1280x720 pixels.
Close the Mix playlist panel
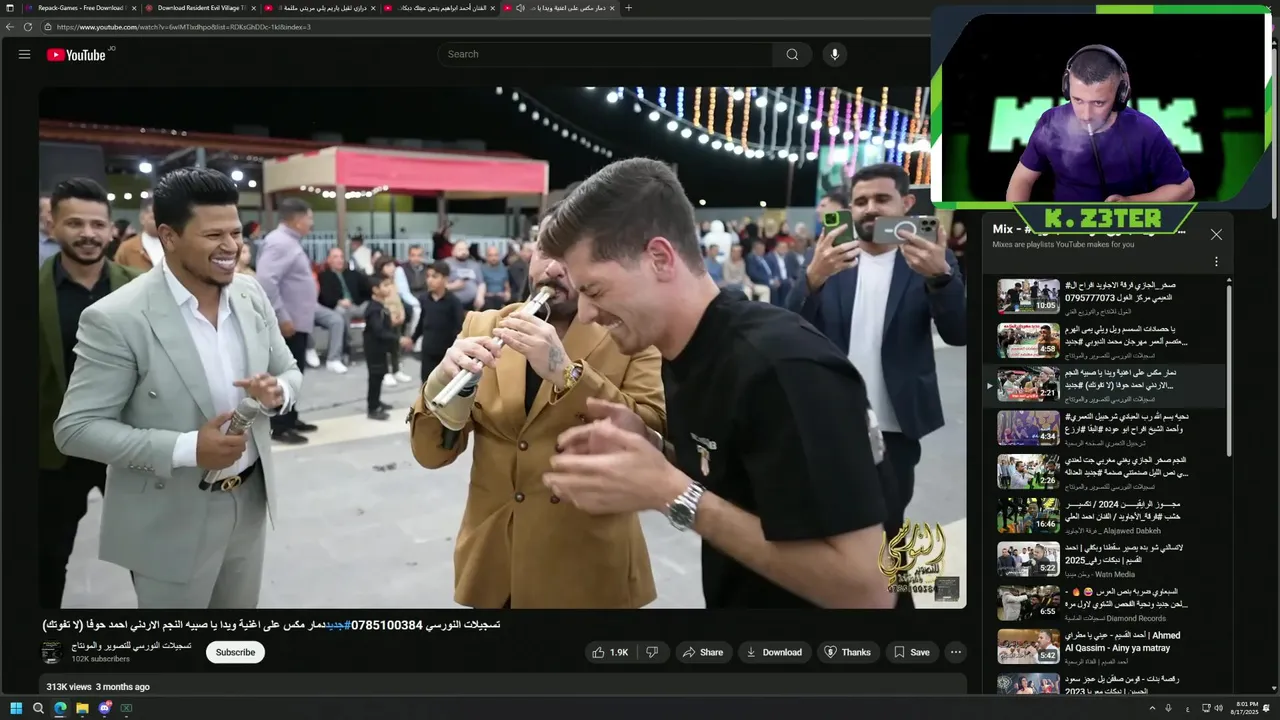1216,235
